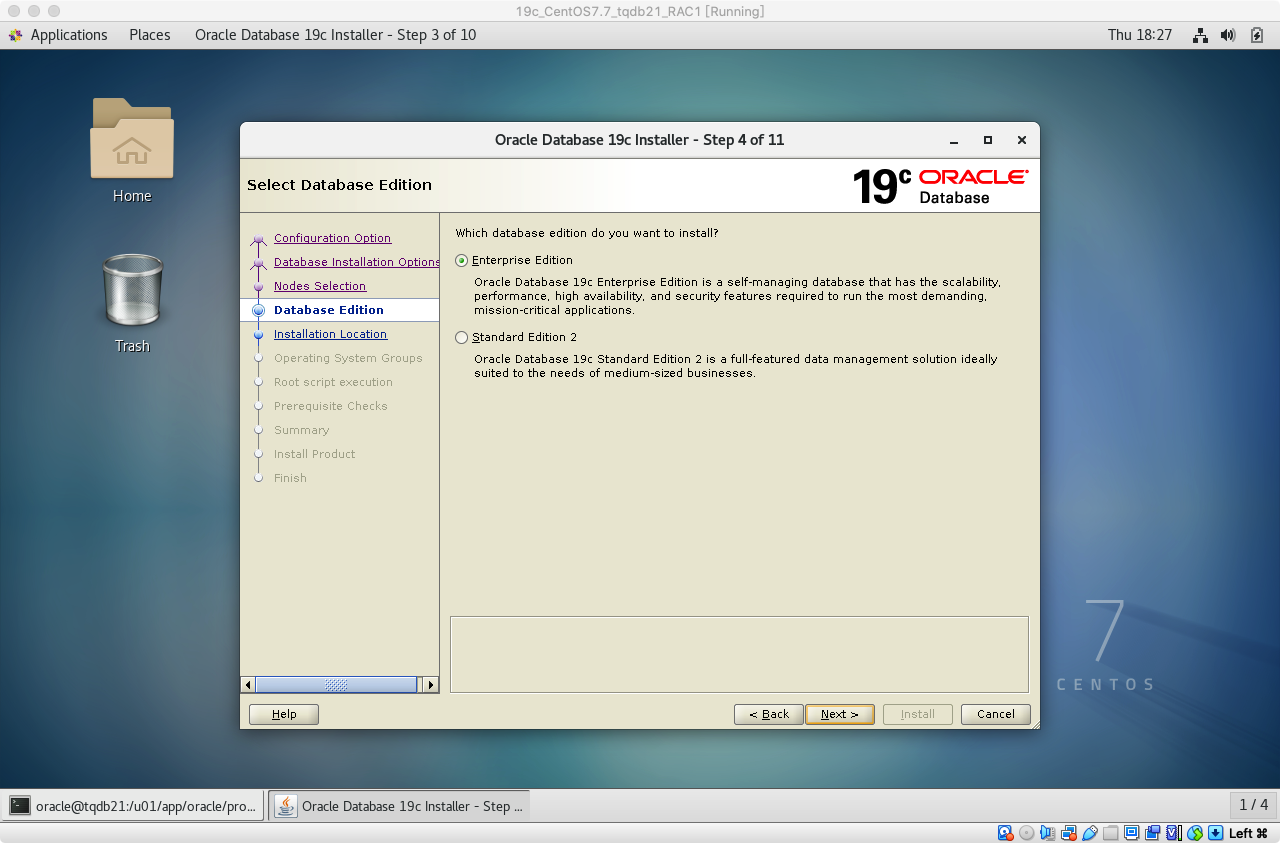Switch to the oracle@tqdb21 terminal taskbar item
Viewport: 1280px width, 843px height.
(133, 806)
